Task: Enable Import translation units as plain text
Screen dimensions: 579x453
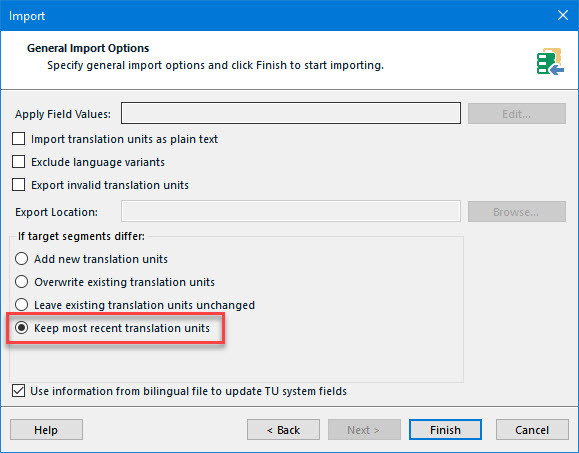Action: coord(18,139)
